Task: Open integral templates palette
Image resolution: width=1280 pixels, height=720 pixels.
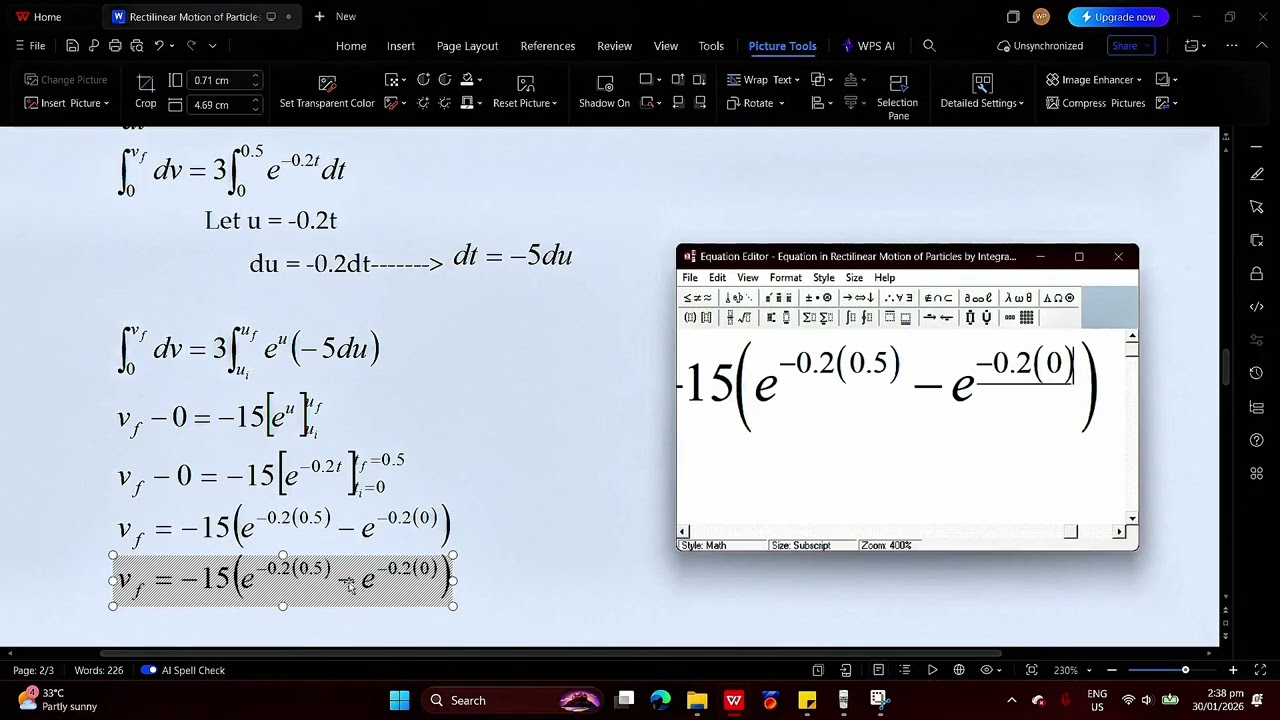Action: (x=858, y=318)
